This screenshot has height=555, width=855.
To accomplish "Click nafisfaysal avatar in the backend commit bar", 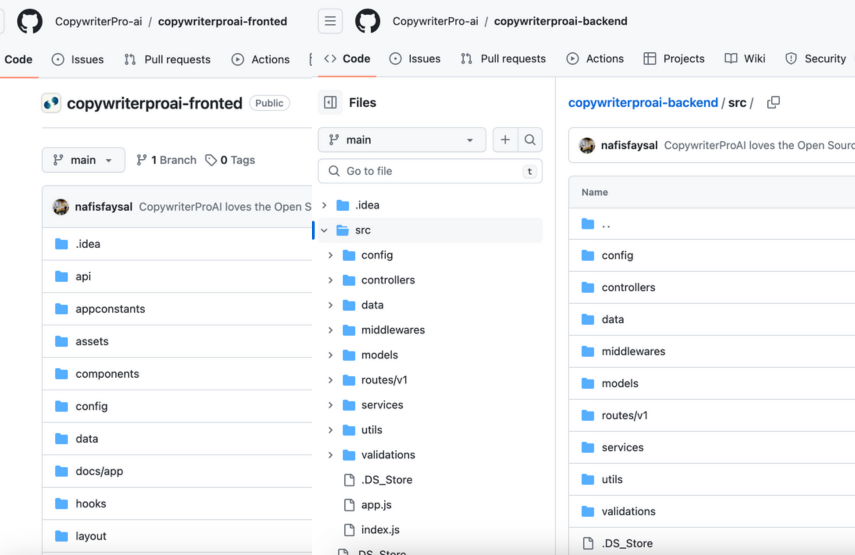I will [587, 146].
